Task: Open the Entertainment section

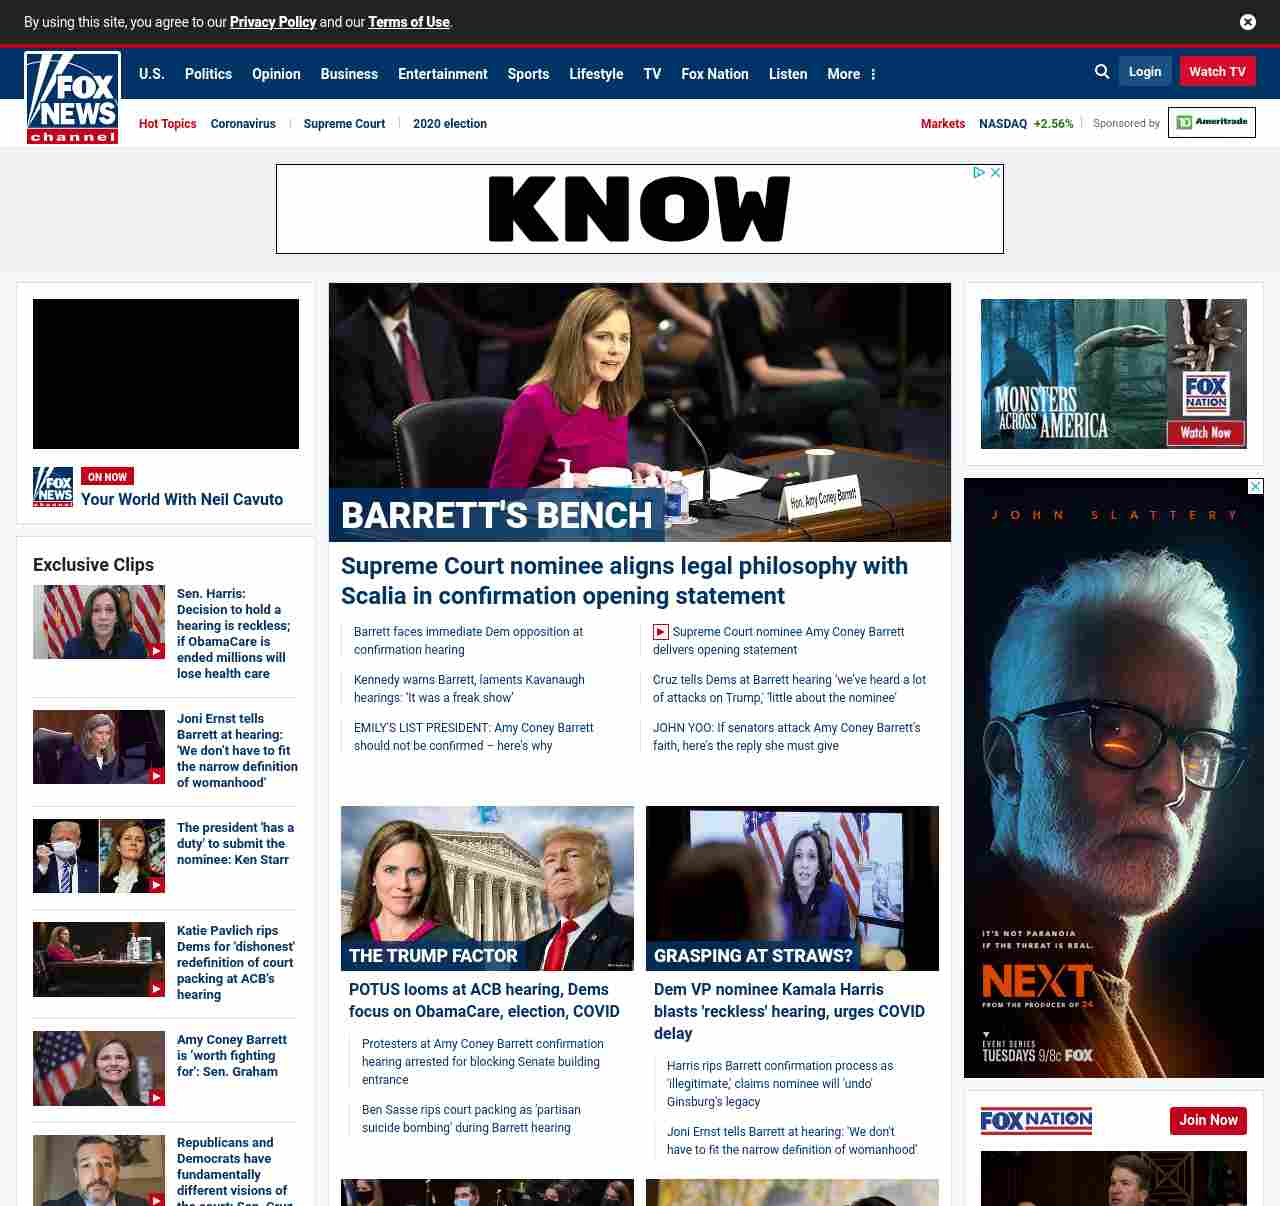Action: [x=442, y=74]
